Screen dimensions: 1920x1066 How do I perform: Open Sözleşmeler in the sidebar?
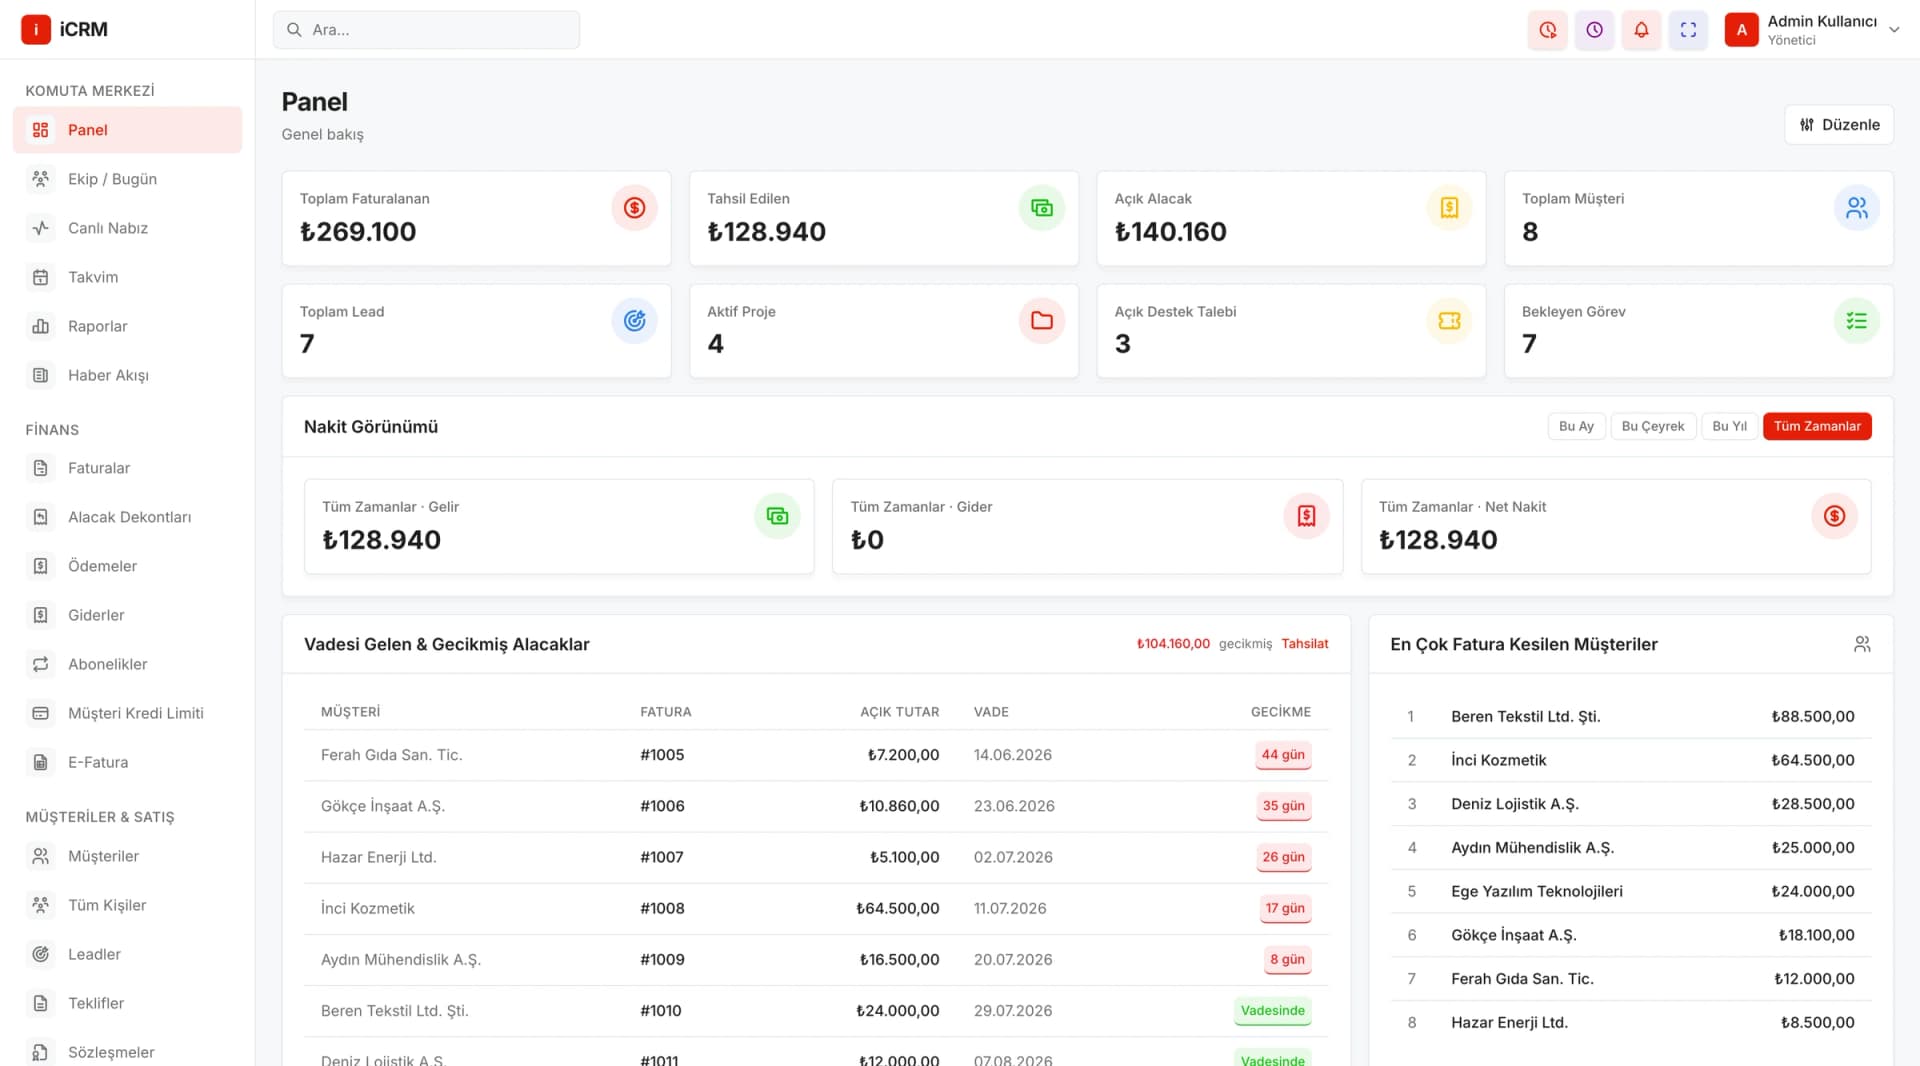coord(127,1052)
